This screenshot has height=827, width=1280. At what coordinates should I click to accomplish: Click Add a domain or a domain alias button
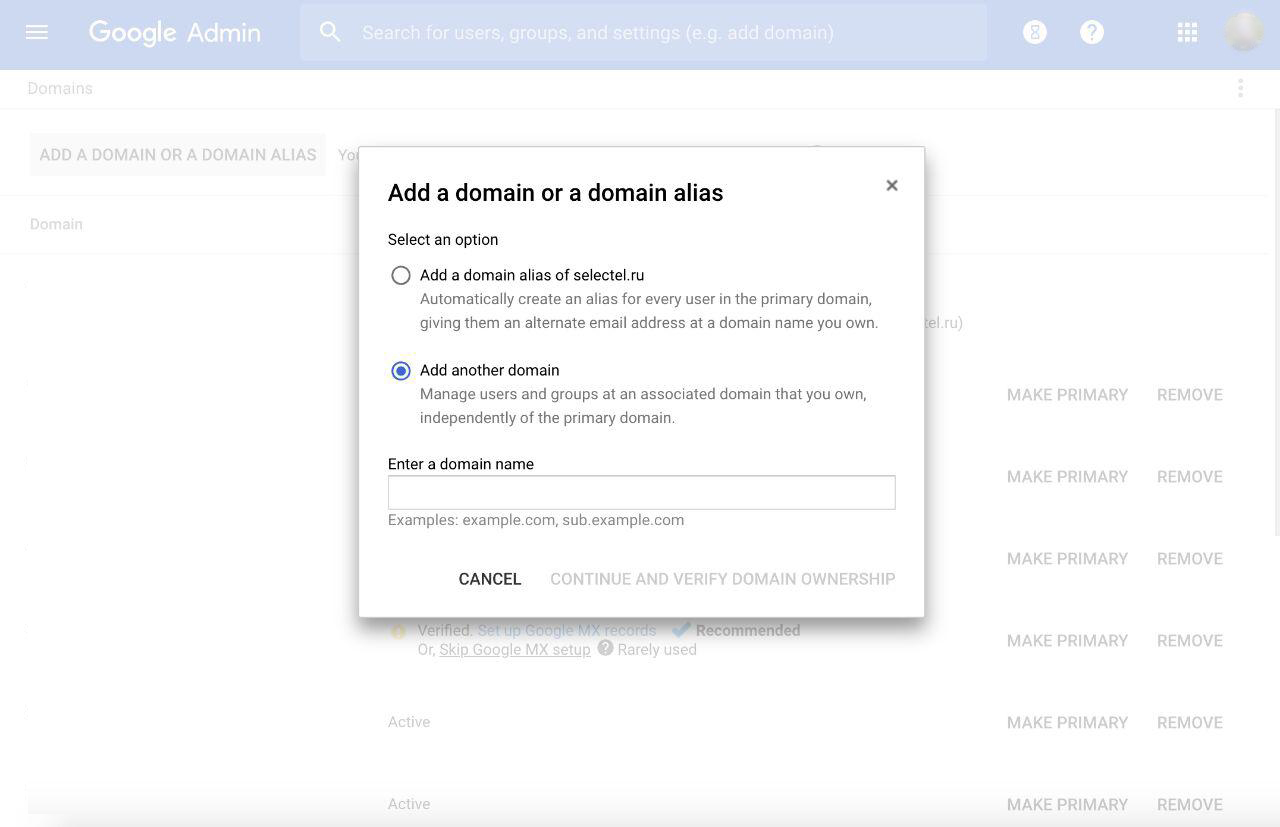click(x=178, y=155)
